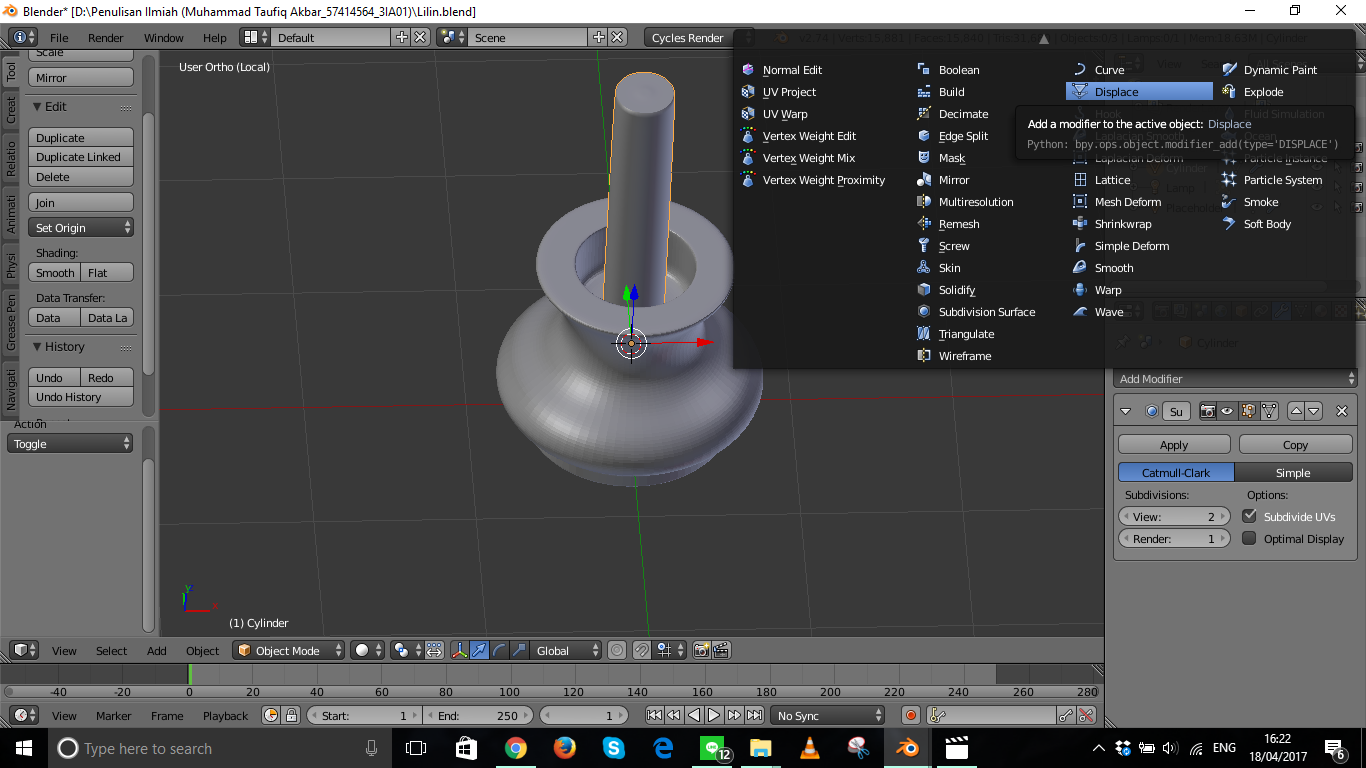The image size is (1366, 768).
Task: Collapse the Subsurf modifier panel triangle
Action: (1126, 411)
